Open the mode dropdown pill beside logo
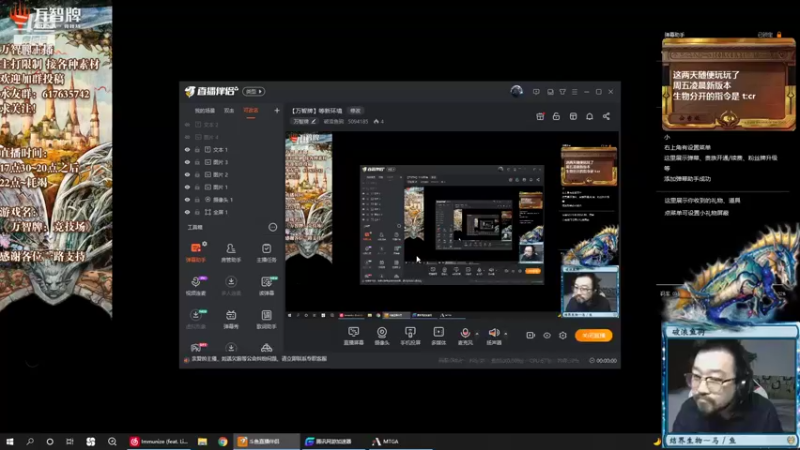 (254, 91)
